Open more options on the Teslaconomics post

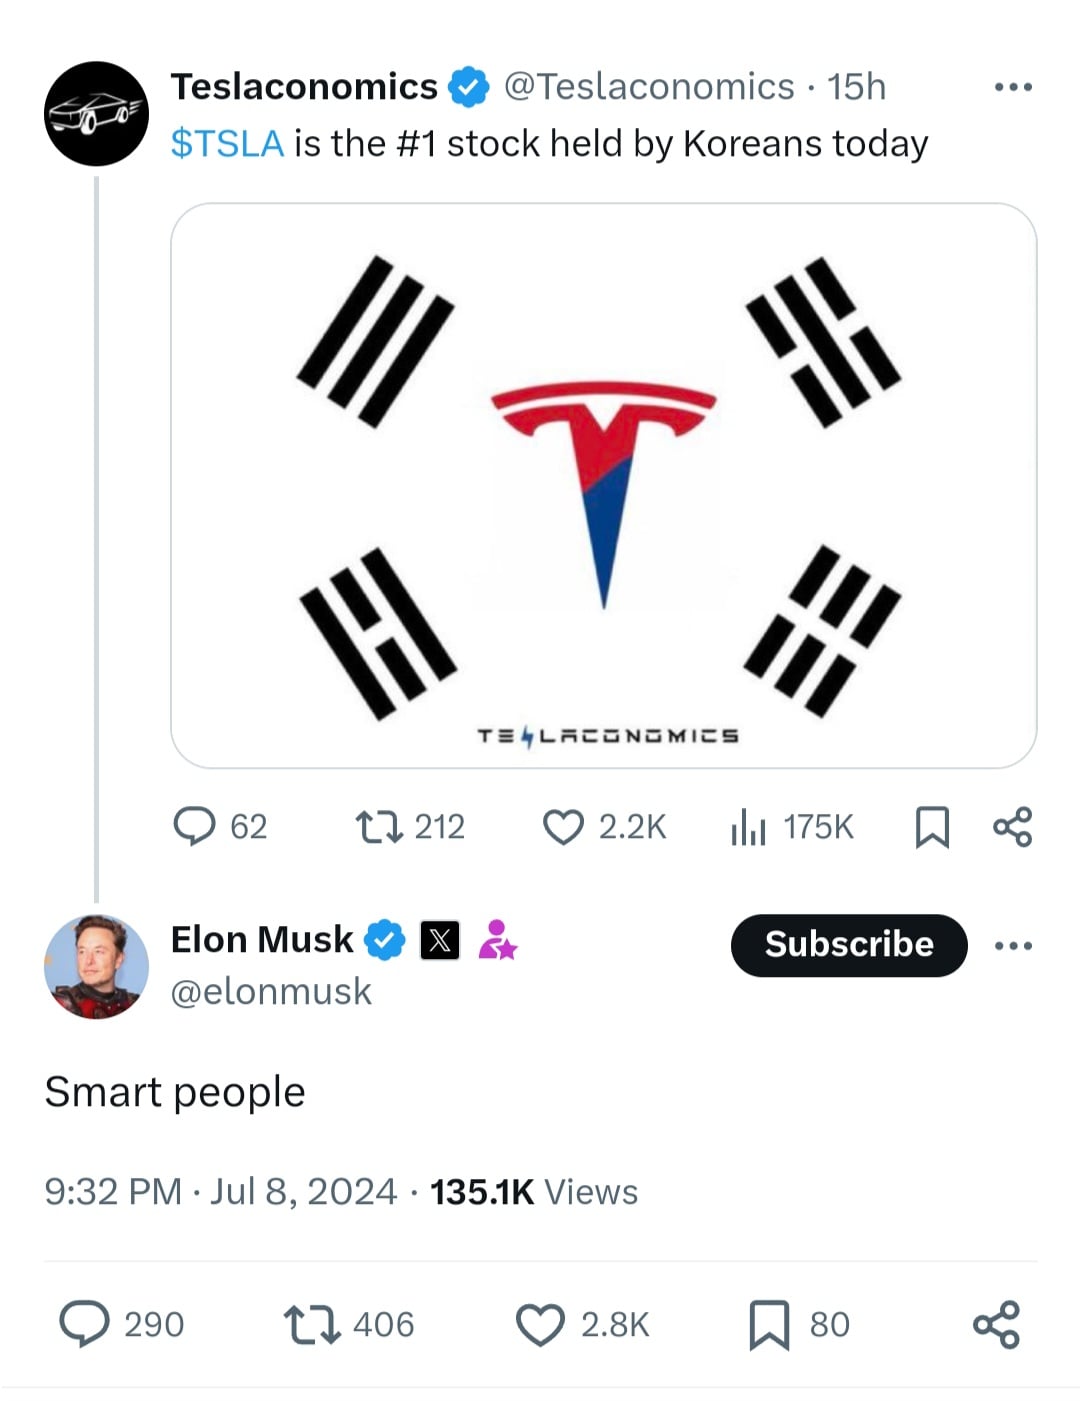[1013, 88]
